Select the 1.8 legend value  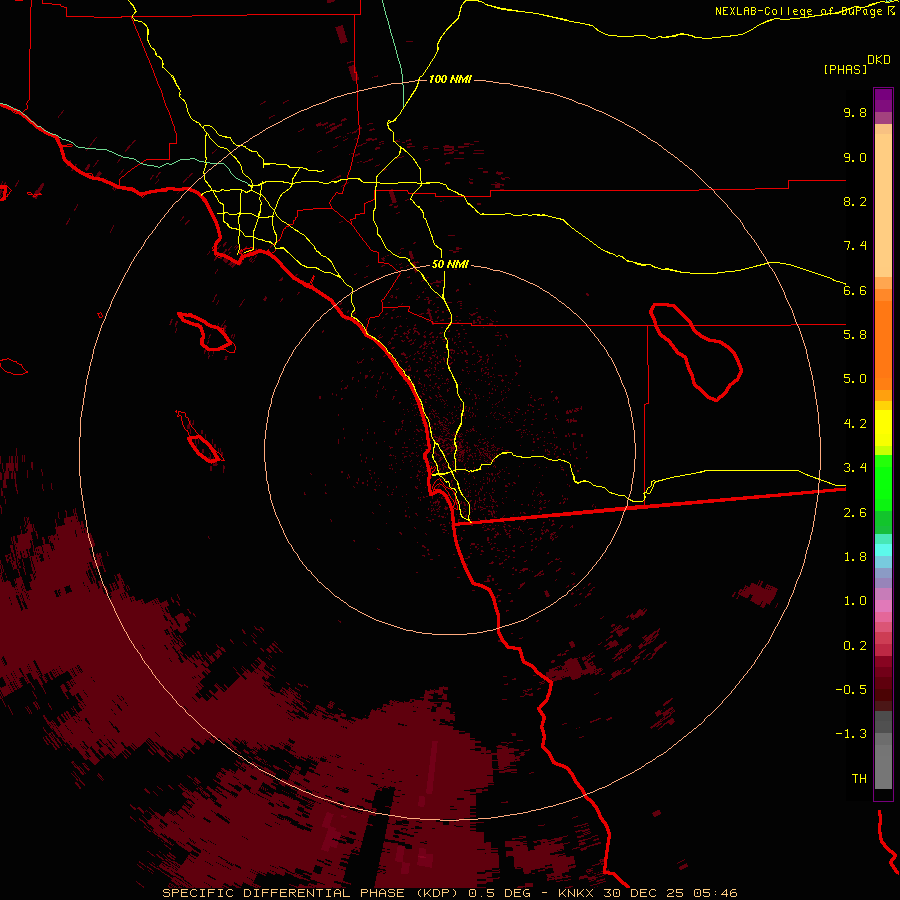[855, 557]
